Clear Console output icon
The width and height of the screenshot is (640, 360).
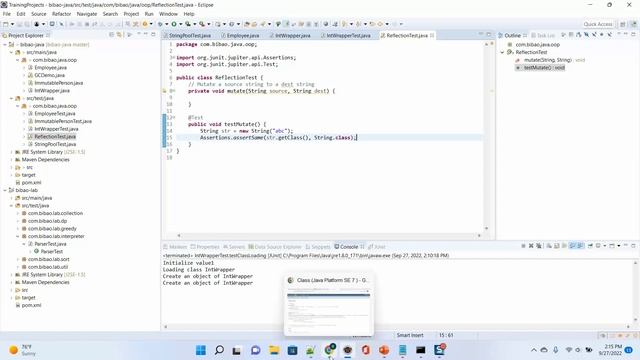pyautogui.click(x=549, y=246)
